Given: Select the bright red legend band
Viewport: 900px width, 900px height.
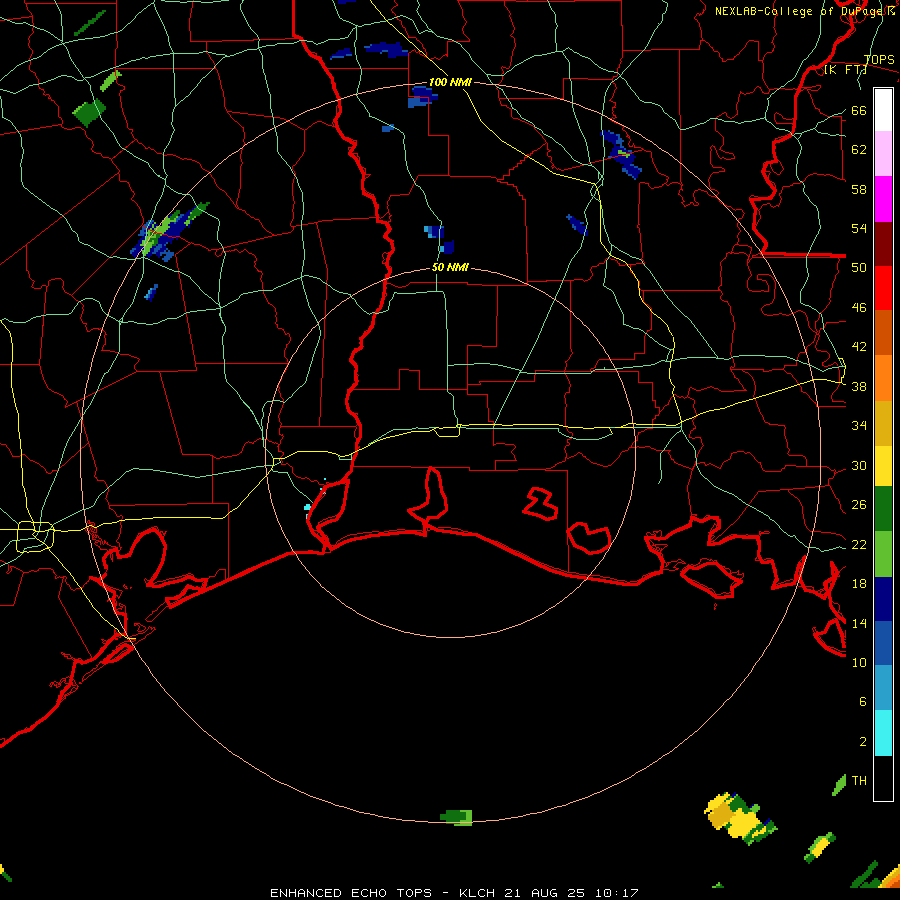Looking at the screenshot, I should [x=883, y=288].
